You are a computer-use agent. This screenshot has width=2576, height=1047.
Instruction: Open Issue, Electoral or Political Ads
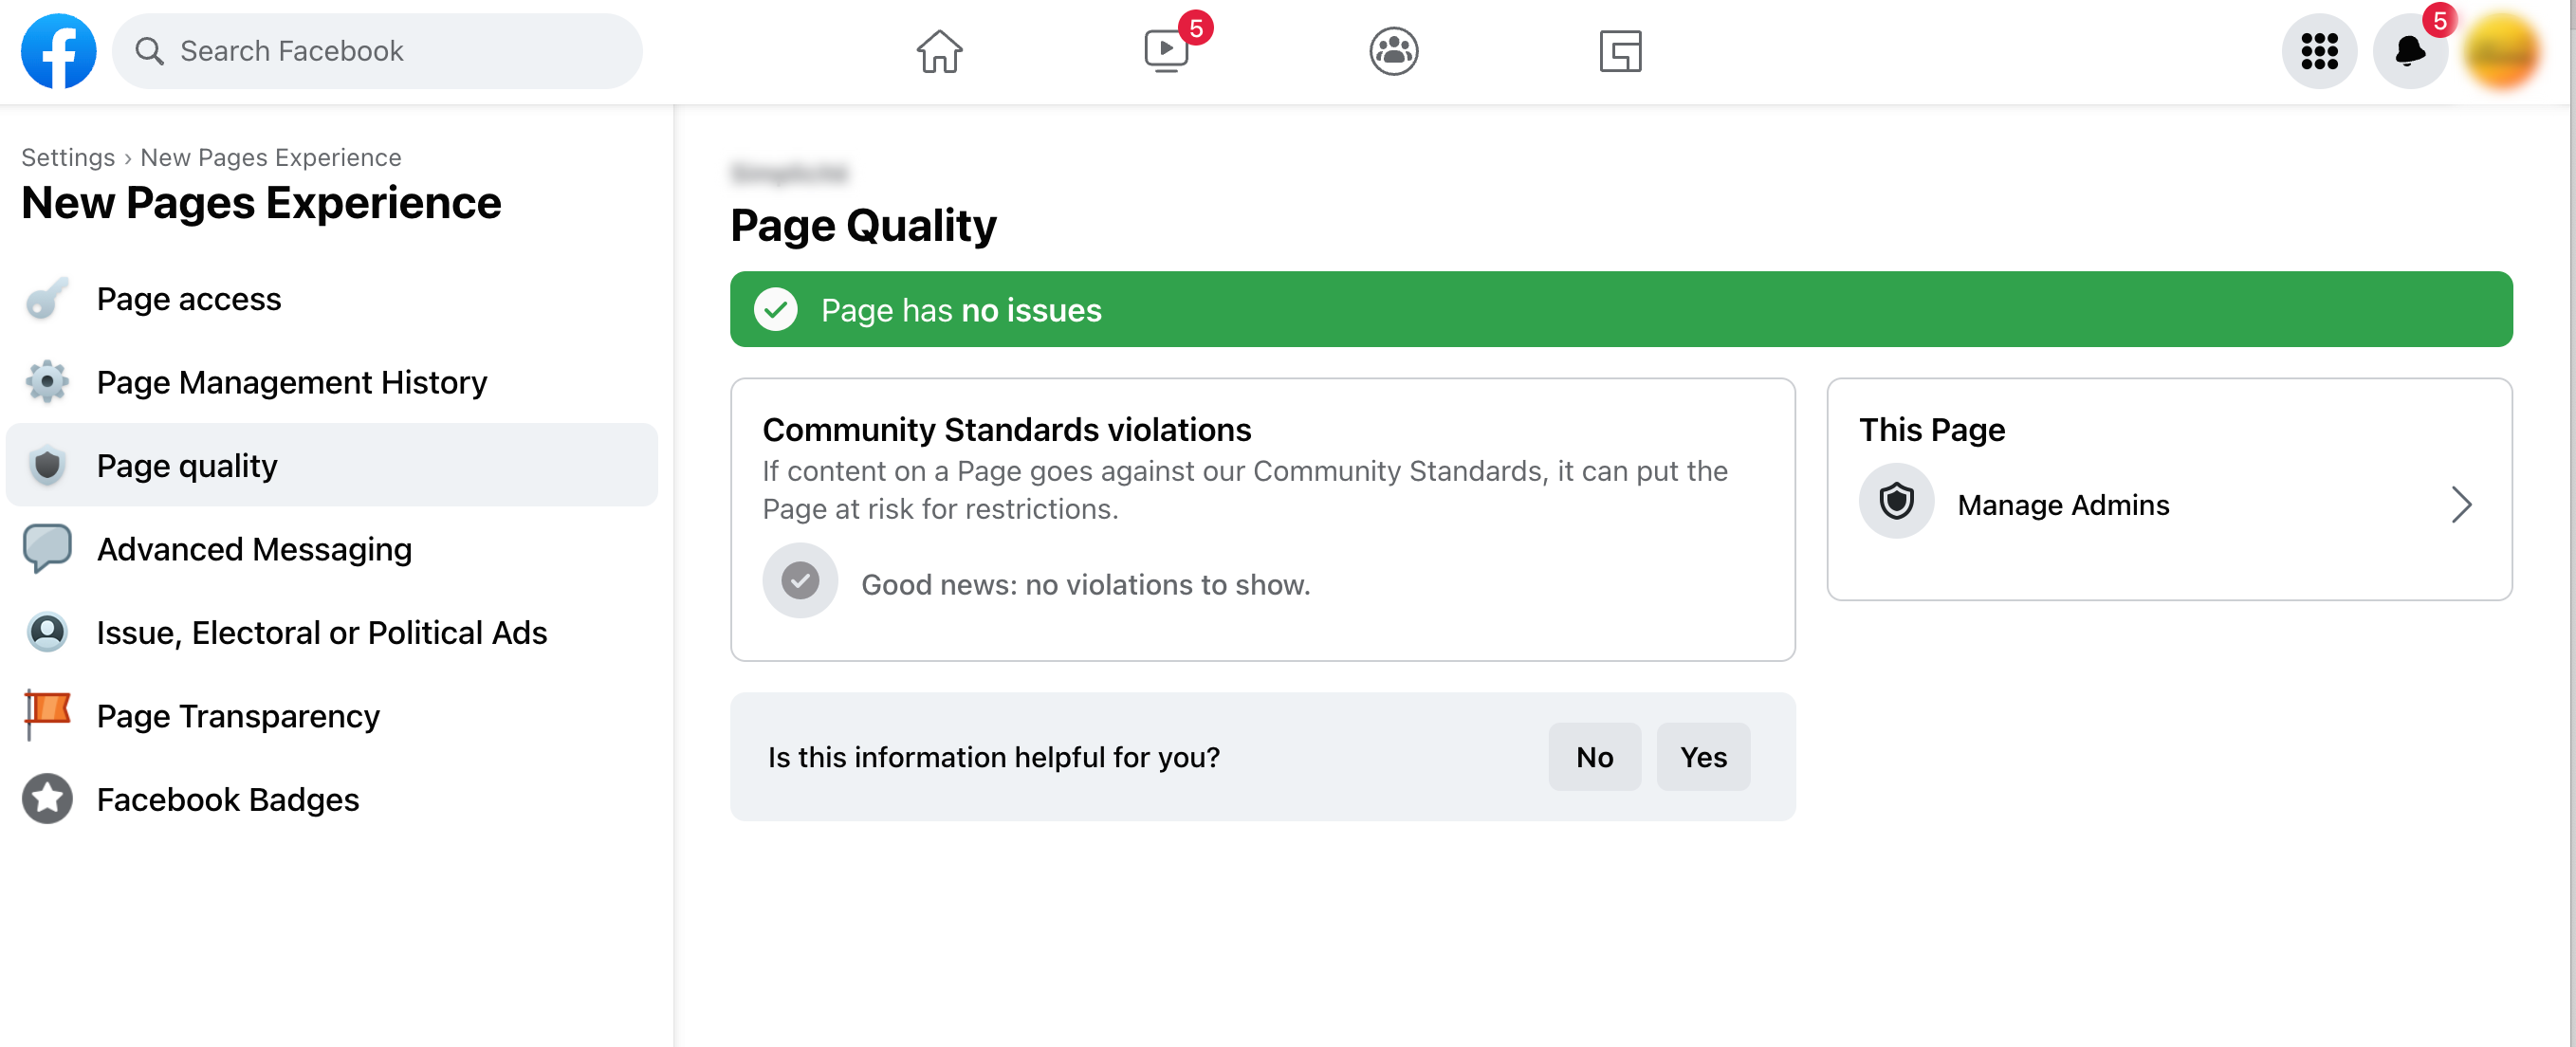(321, 632)
